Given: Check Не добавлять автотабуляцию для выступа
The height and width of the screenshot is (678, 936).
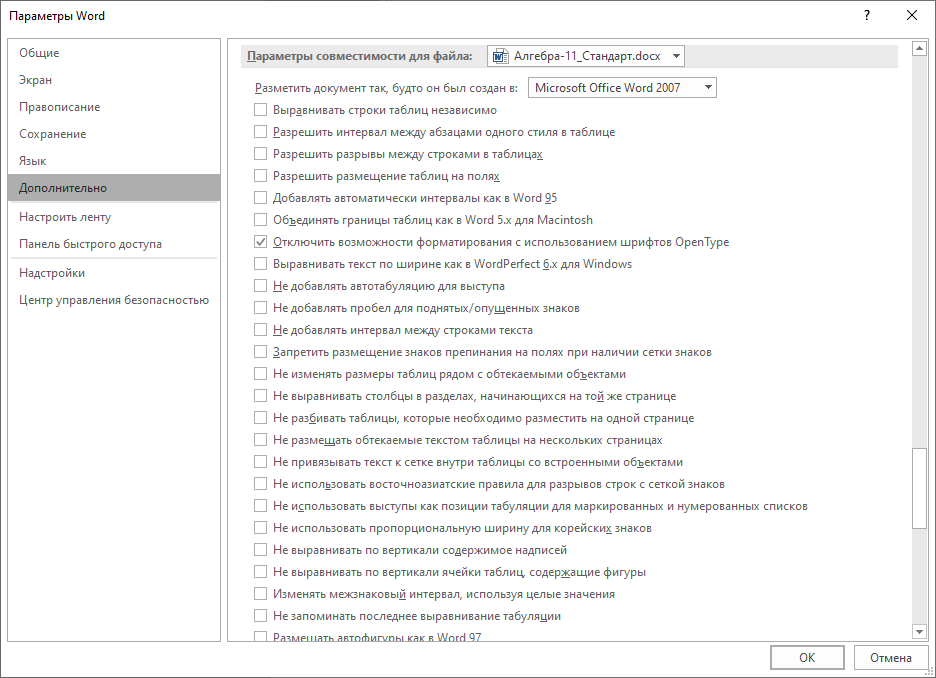Looking at the screenshot, I should click(260, 286).
